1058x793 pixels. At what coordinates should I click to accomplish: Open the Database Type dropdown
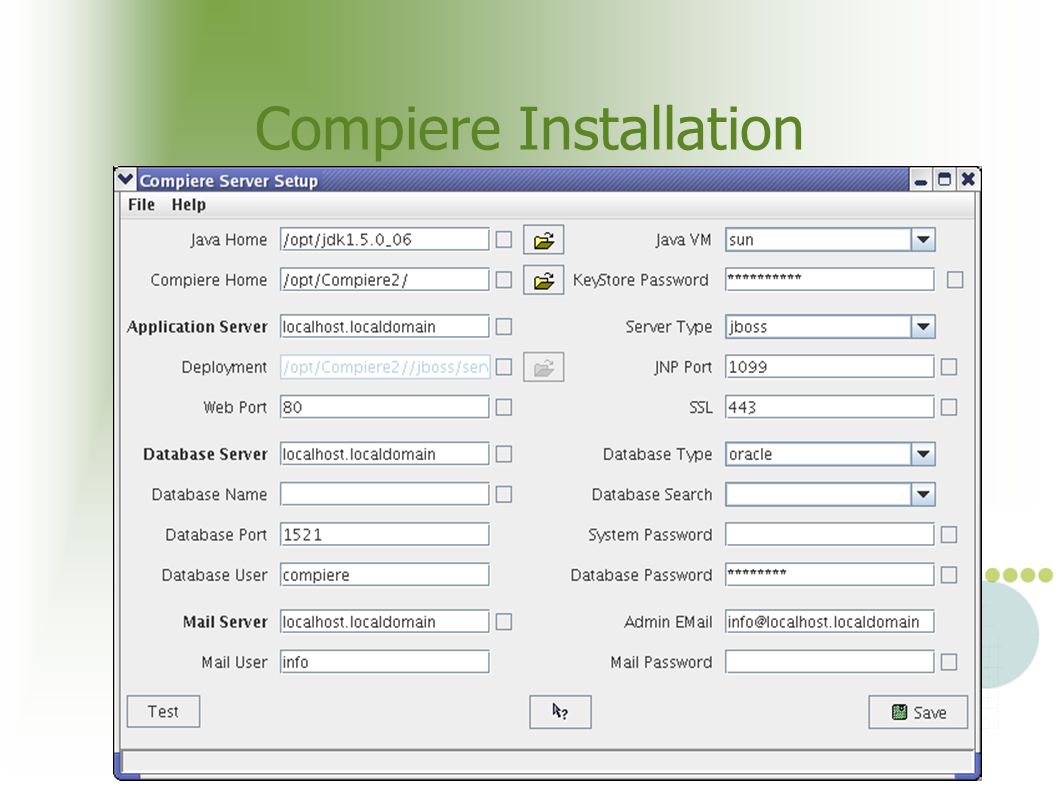pyautogui.click(x=922, y=454)
